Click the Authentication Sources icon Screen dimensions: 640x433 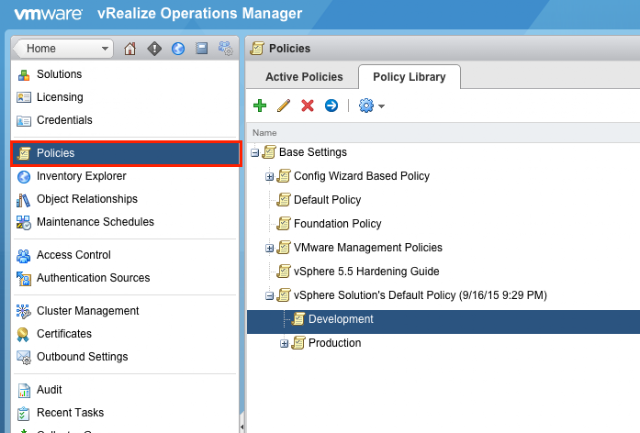tap(24, 278)
